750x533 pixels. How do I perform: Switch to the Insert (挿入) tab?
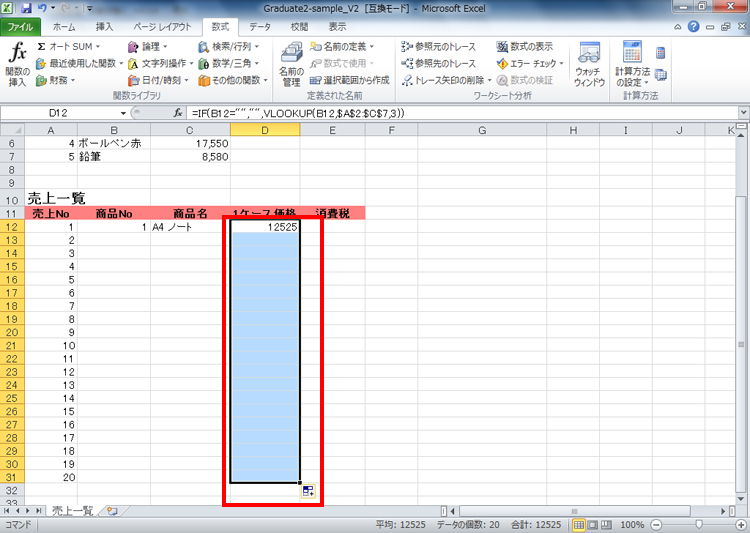pos(104,27)
